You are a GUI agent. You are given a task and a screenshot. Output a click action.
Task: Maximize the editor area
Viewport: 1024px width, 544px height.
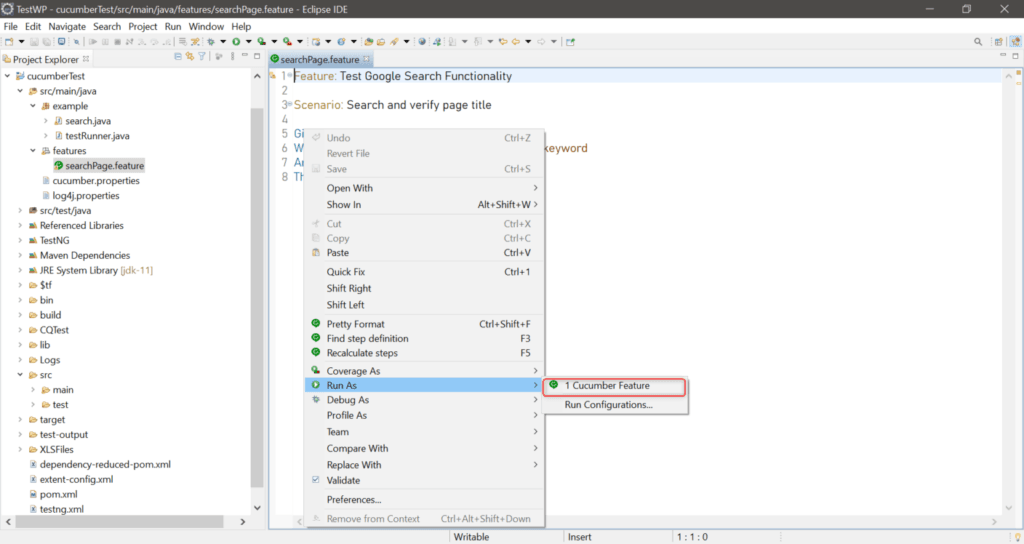point(1016,56)
